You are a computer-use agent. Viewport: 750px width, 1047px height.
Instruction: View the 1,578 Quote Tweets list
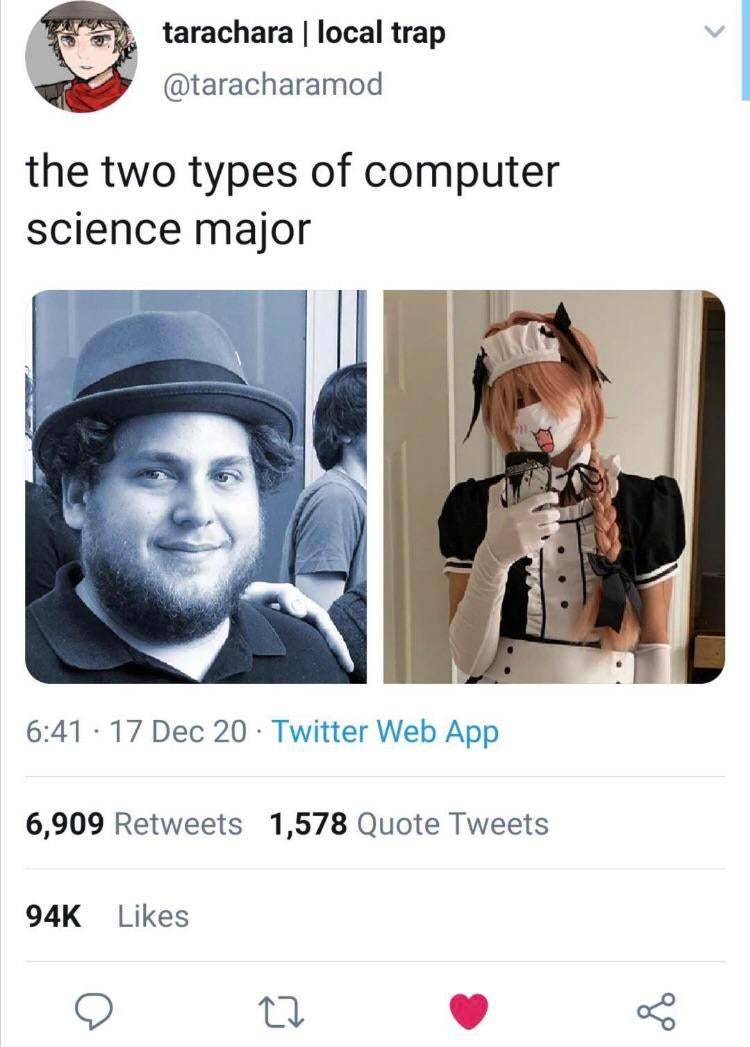tap(409, 823)
